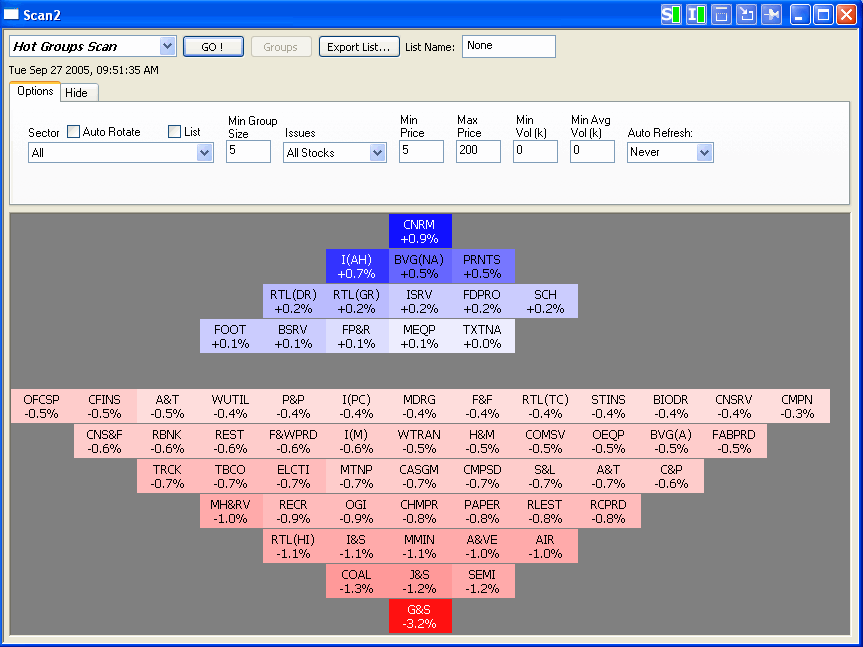
Task: Click the green S indicator icon in title bar
Action: tap(671, 14)
